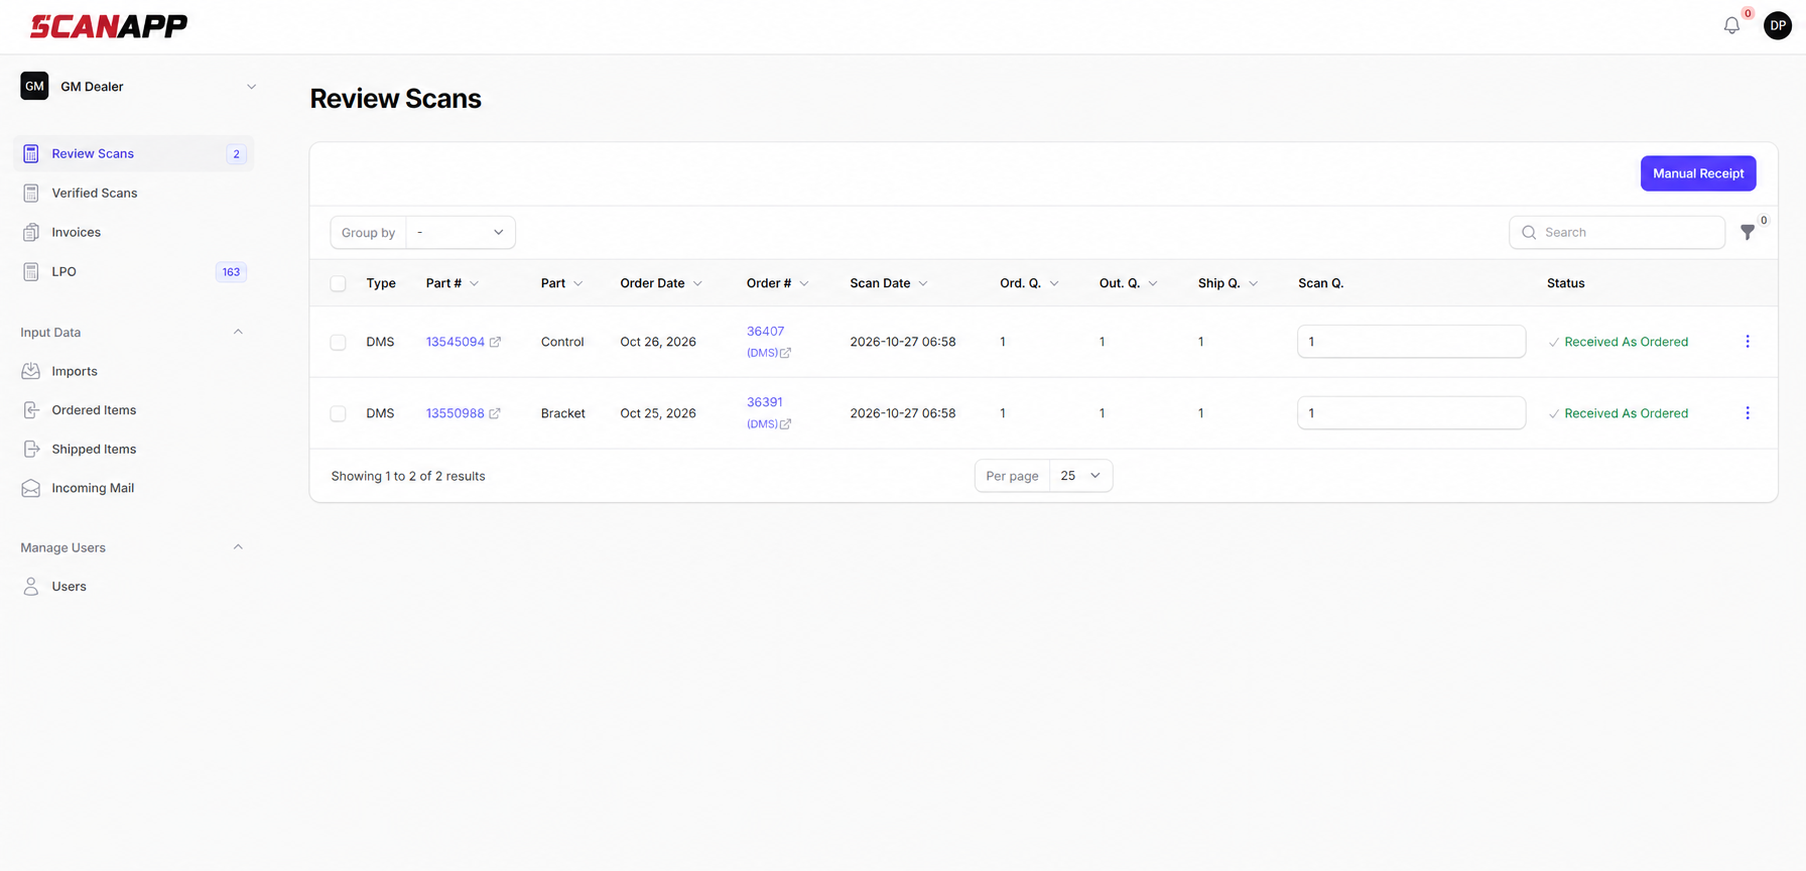Toggle the select-all header checkbox
1806x871 pixels.
point(338,284)
